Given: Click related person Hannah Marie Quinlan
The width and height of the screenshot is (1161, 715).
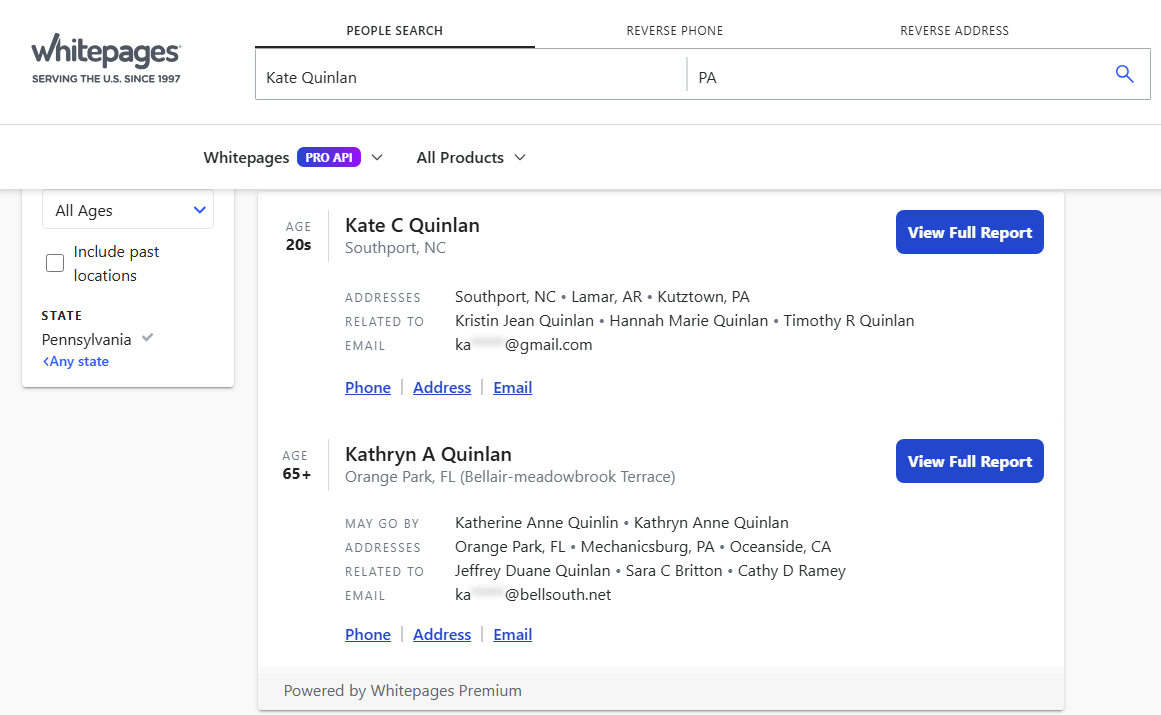Looking at the screenshot, I should (689, 320).
